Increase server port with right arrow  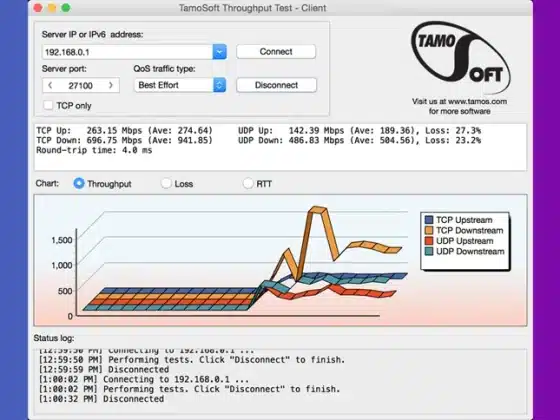tap(111, 85)
